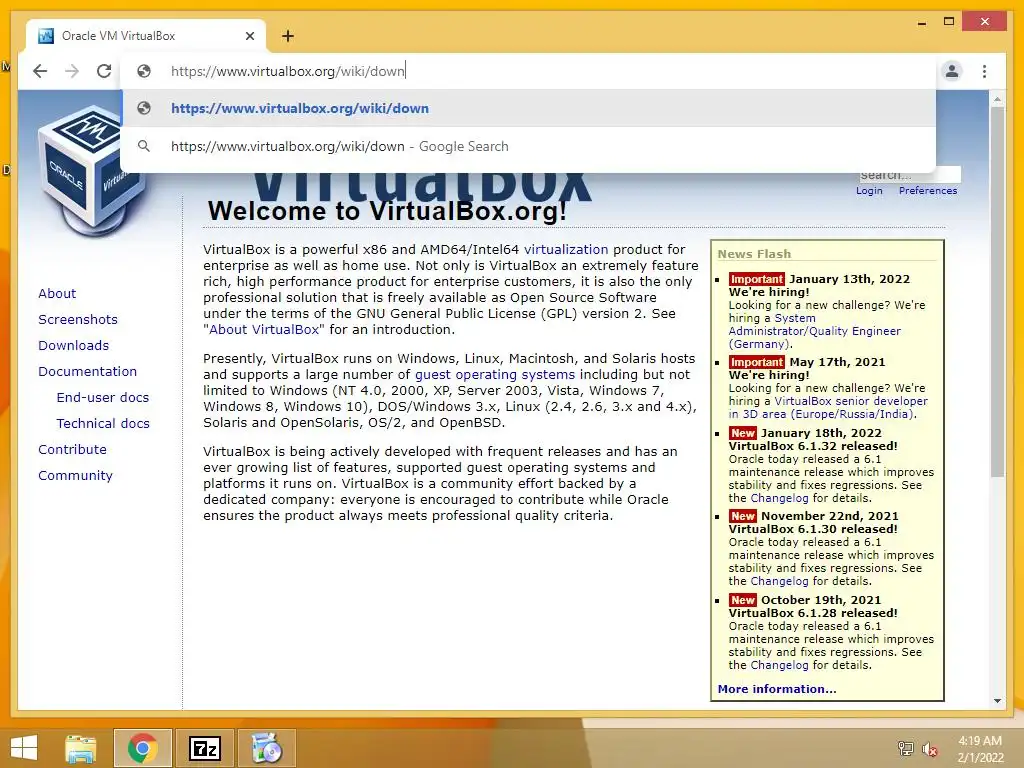Open 7-Zip from the taskbar
The height and width of the screenshot is (768, 1024).
tap(204, 748)
